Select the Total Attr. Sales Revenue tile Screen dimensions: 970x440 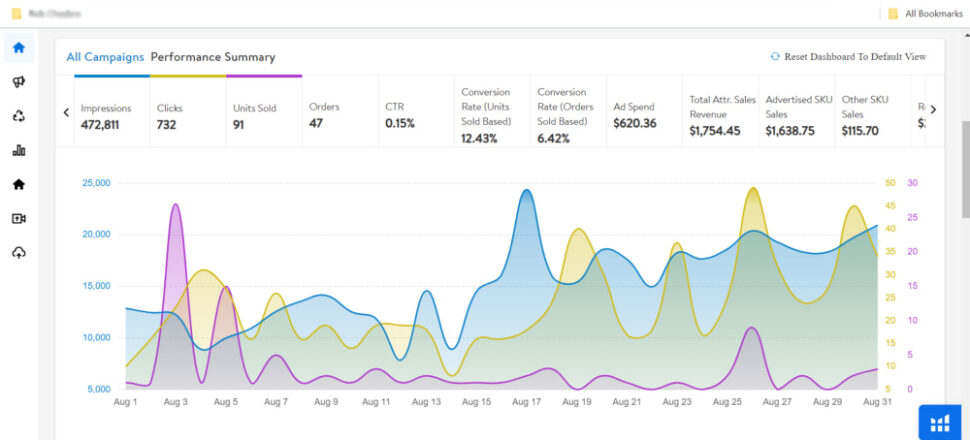[720, 115]
